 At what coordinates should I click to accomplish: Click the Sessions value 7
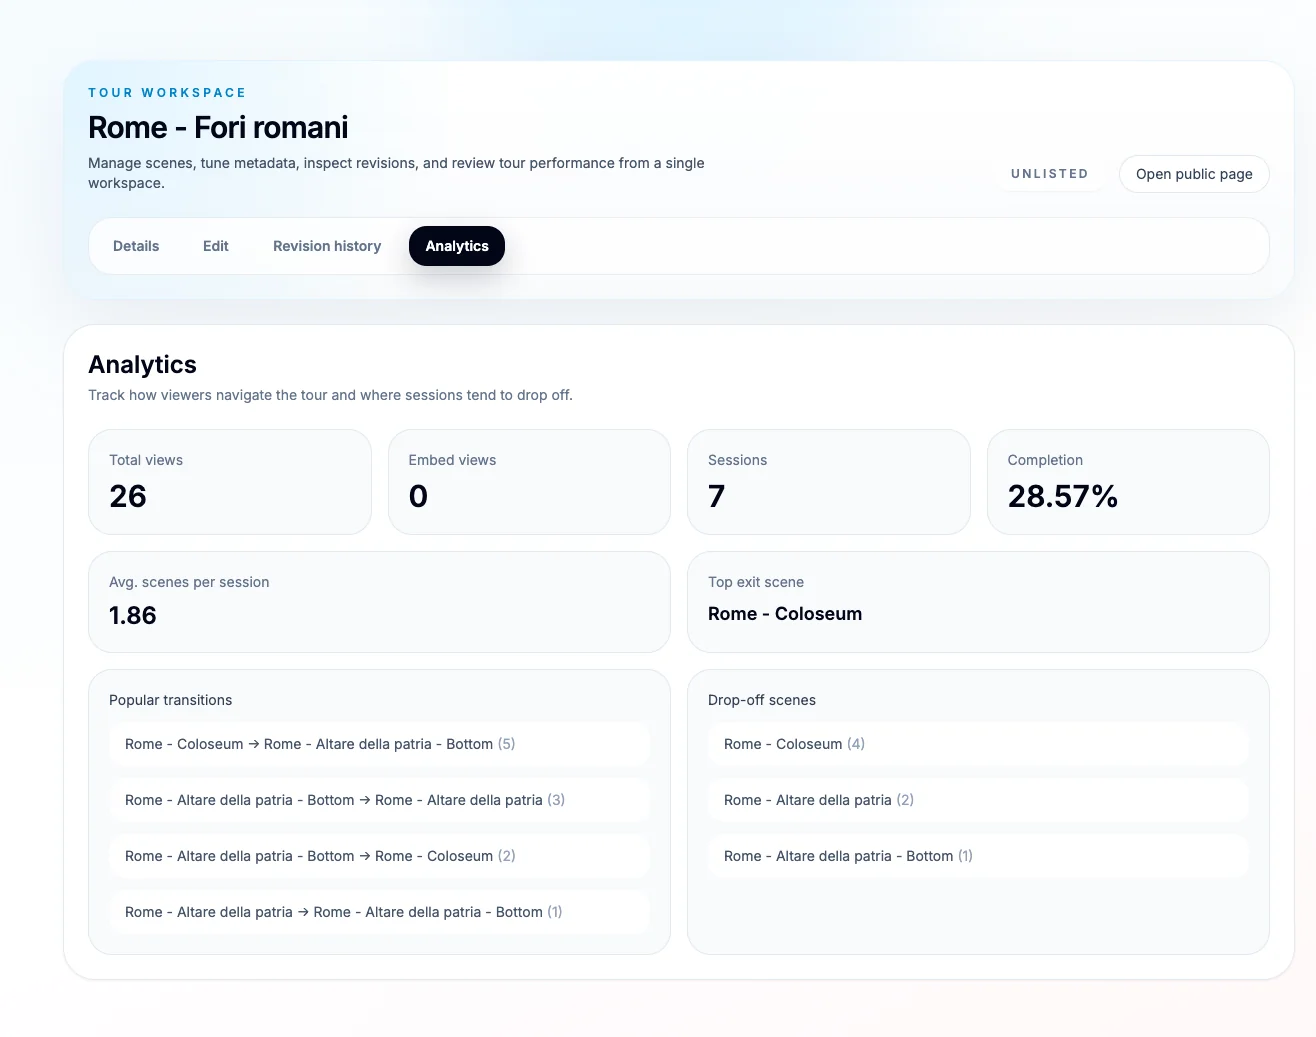[716, 496]
